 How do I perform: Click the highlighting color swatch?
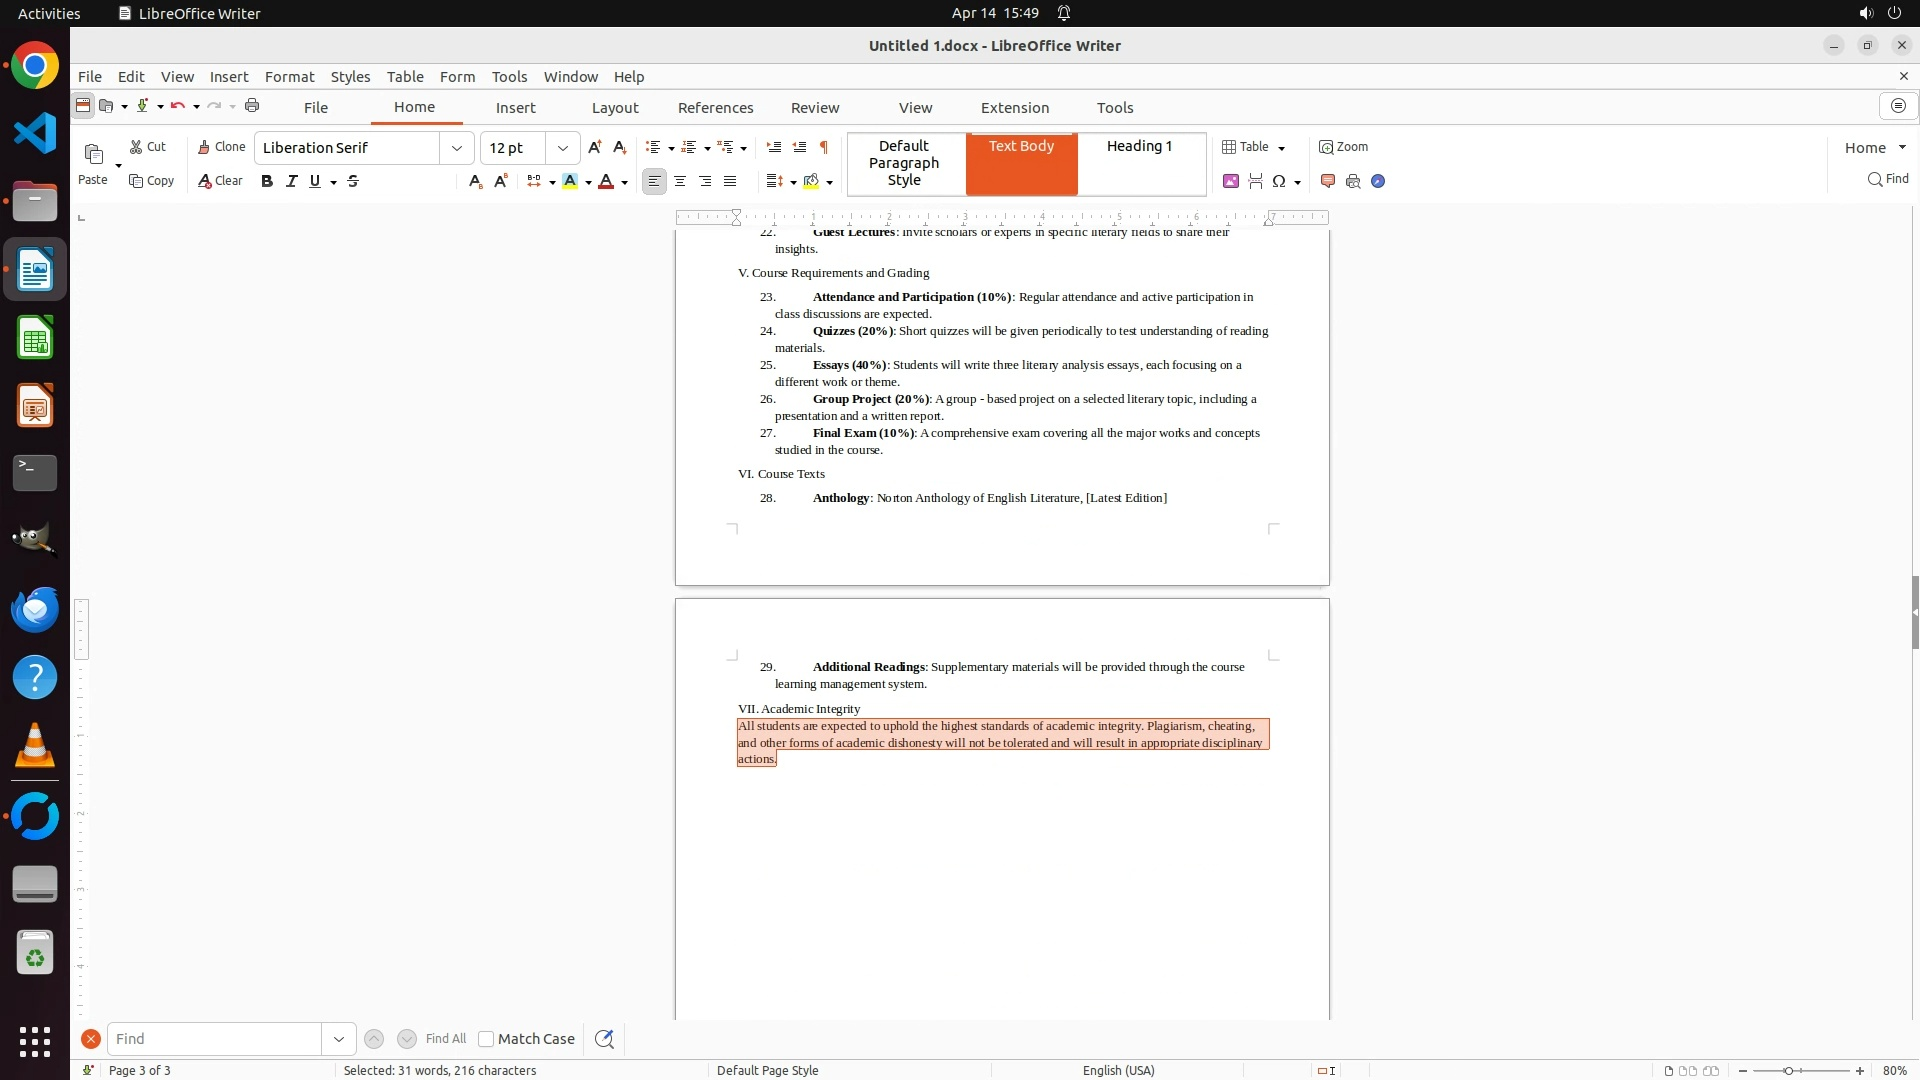(x=570, y=181)
